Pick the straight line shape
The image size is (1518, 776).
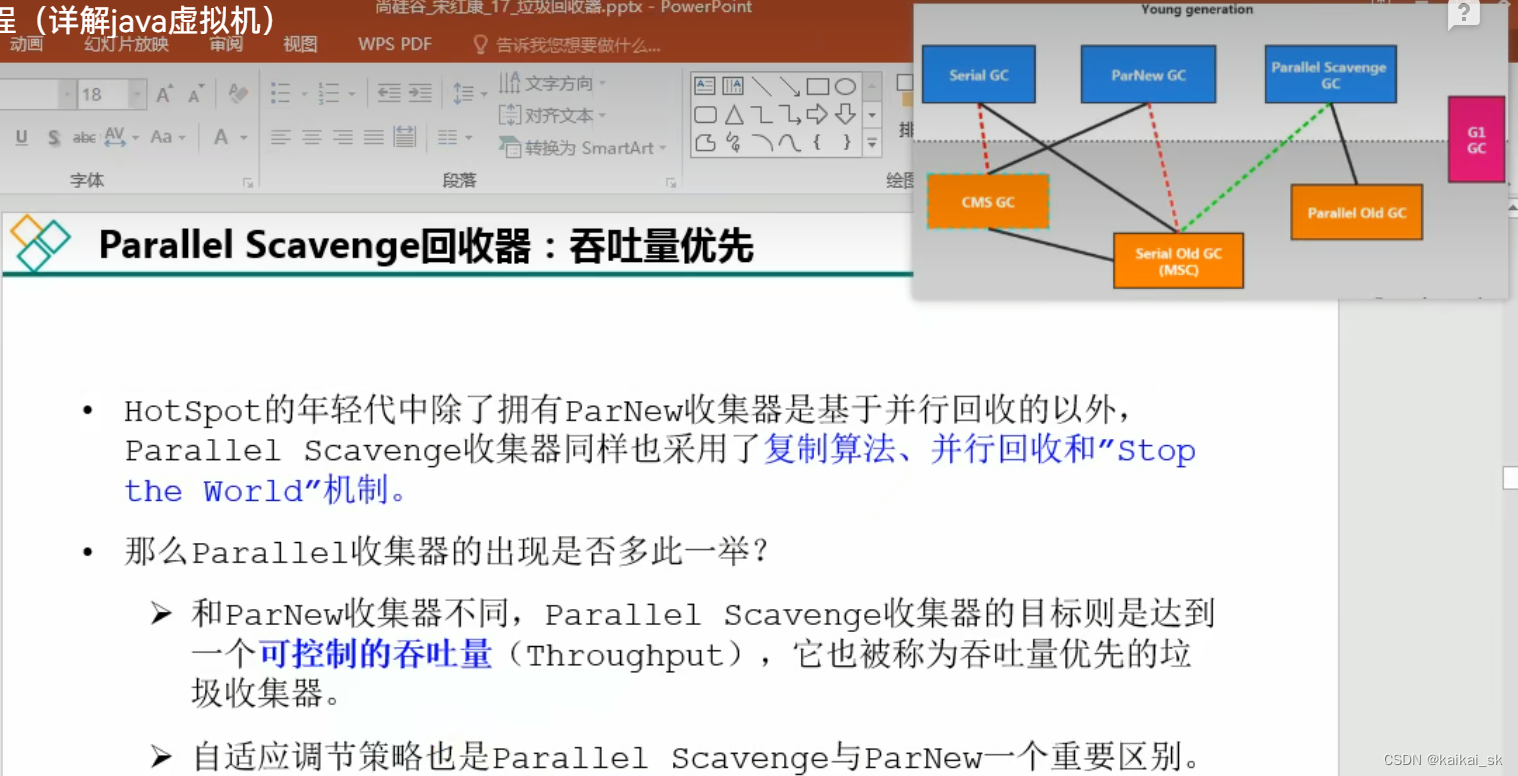(762, 87)
